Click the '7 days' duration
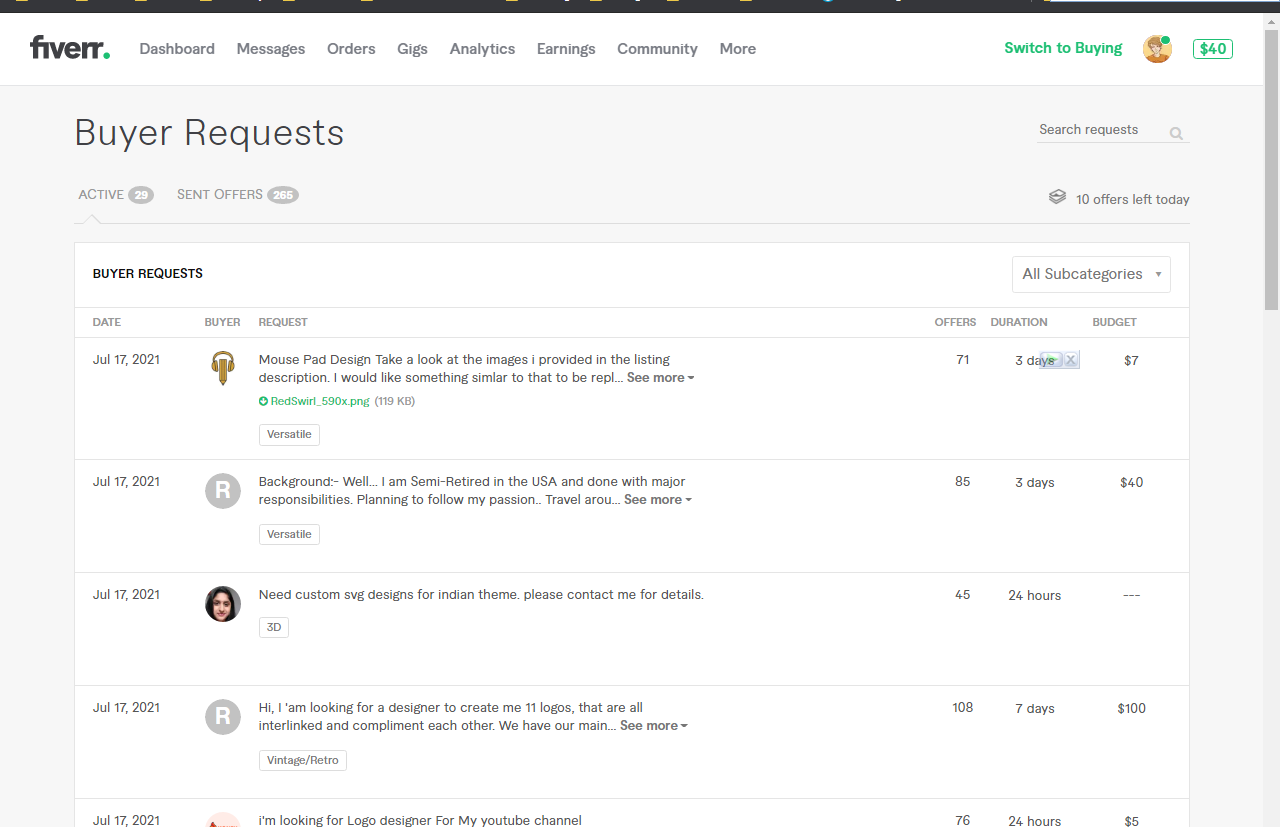Viewport: 1280px width, 827px height. [1034, 708]
